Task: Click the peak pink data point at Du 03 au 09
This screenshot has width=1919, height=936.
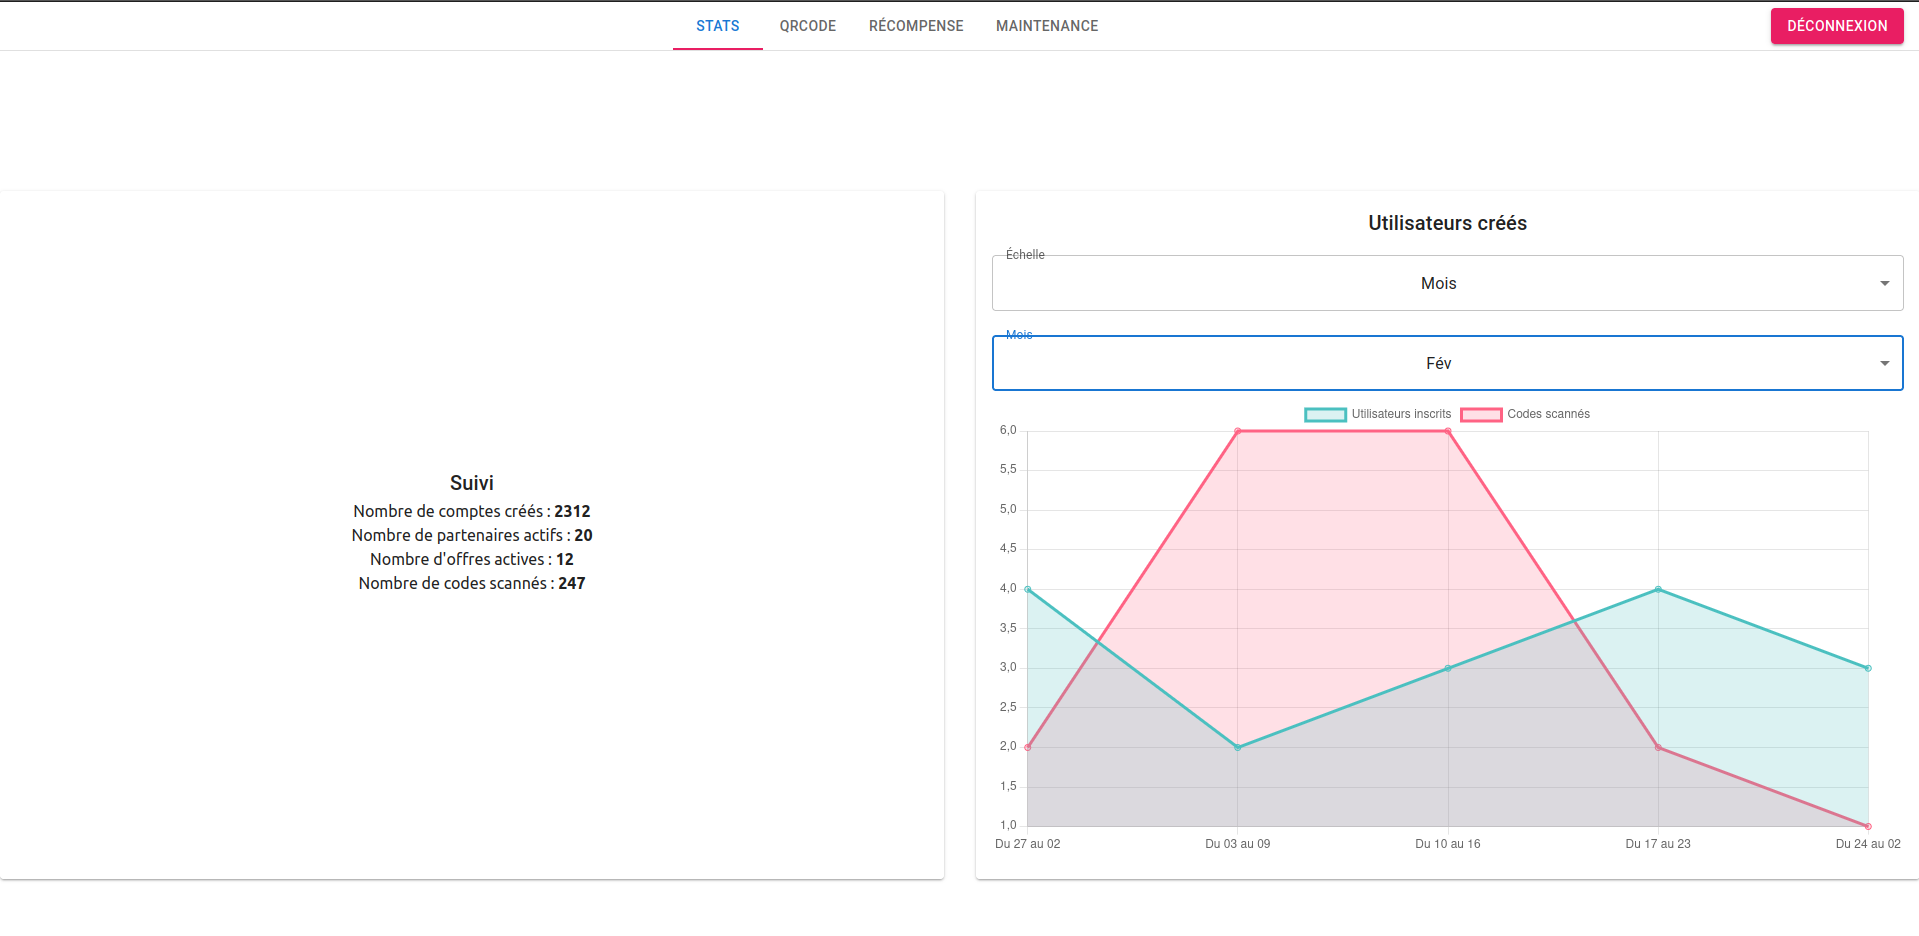Action: click(1237, 431)
